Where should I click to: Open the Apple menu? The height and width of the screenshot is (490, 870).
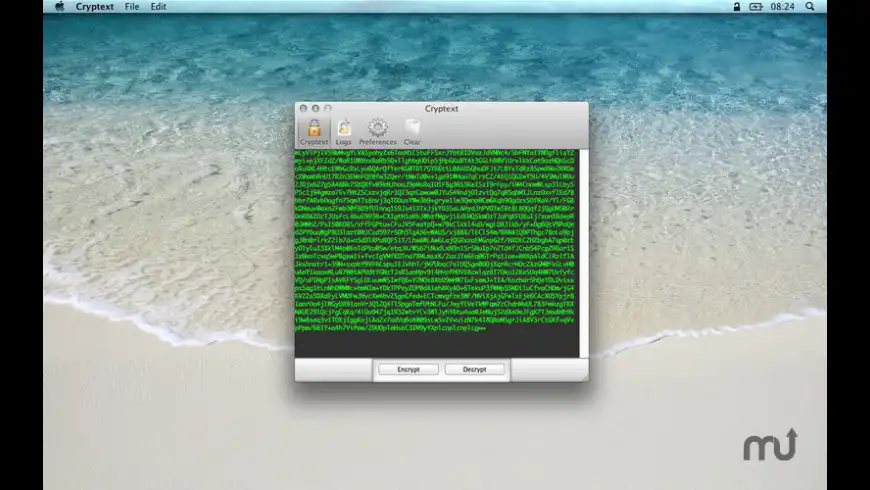60,7
